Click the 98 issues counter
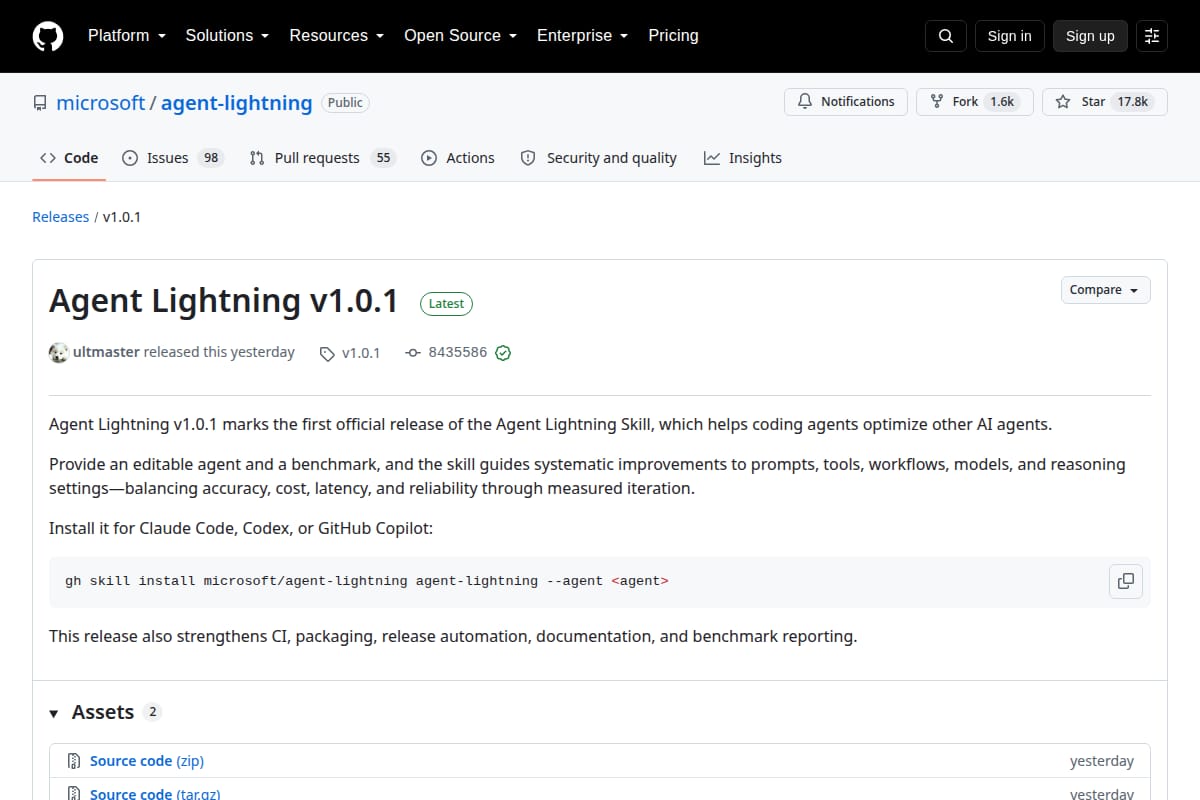This screenshot has height=800, width=1200. point(210,158)
